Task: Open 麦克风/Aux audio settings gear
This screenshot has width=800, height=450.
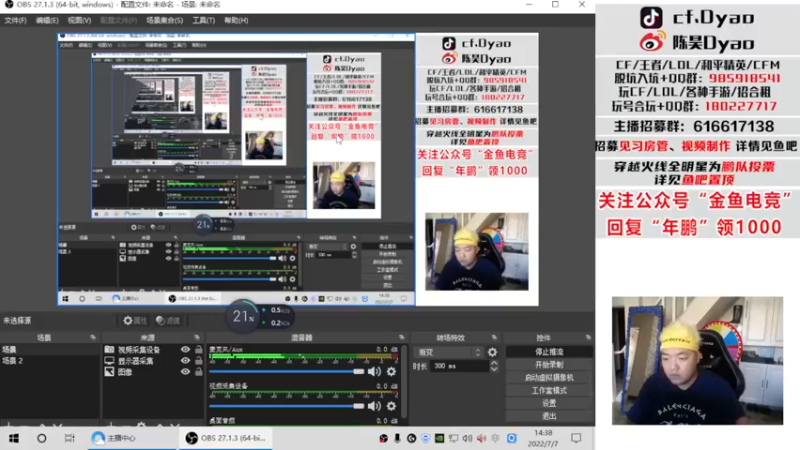Action: click(391, 371)
